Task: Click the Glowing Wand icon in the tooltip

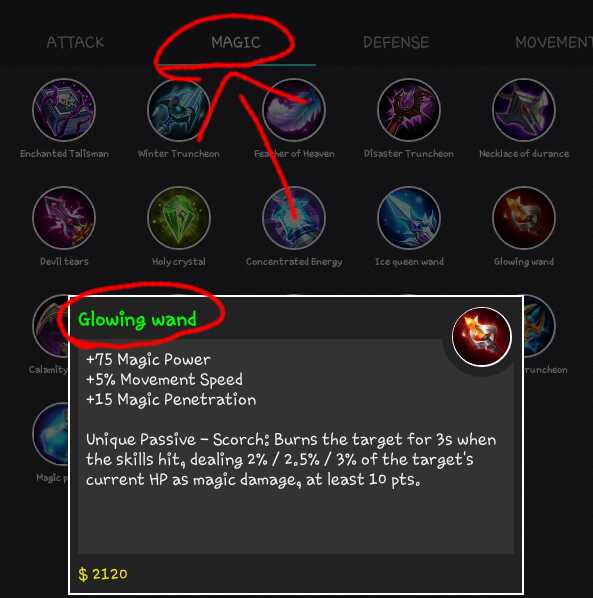Action: pyautogui.click(x=482, y=337)
